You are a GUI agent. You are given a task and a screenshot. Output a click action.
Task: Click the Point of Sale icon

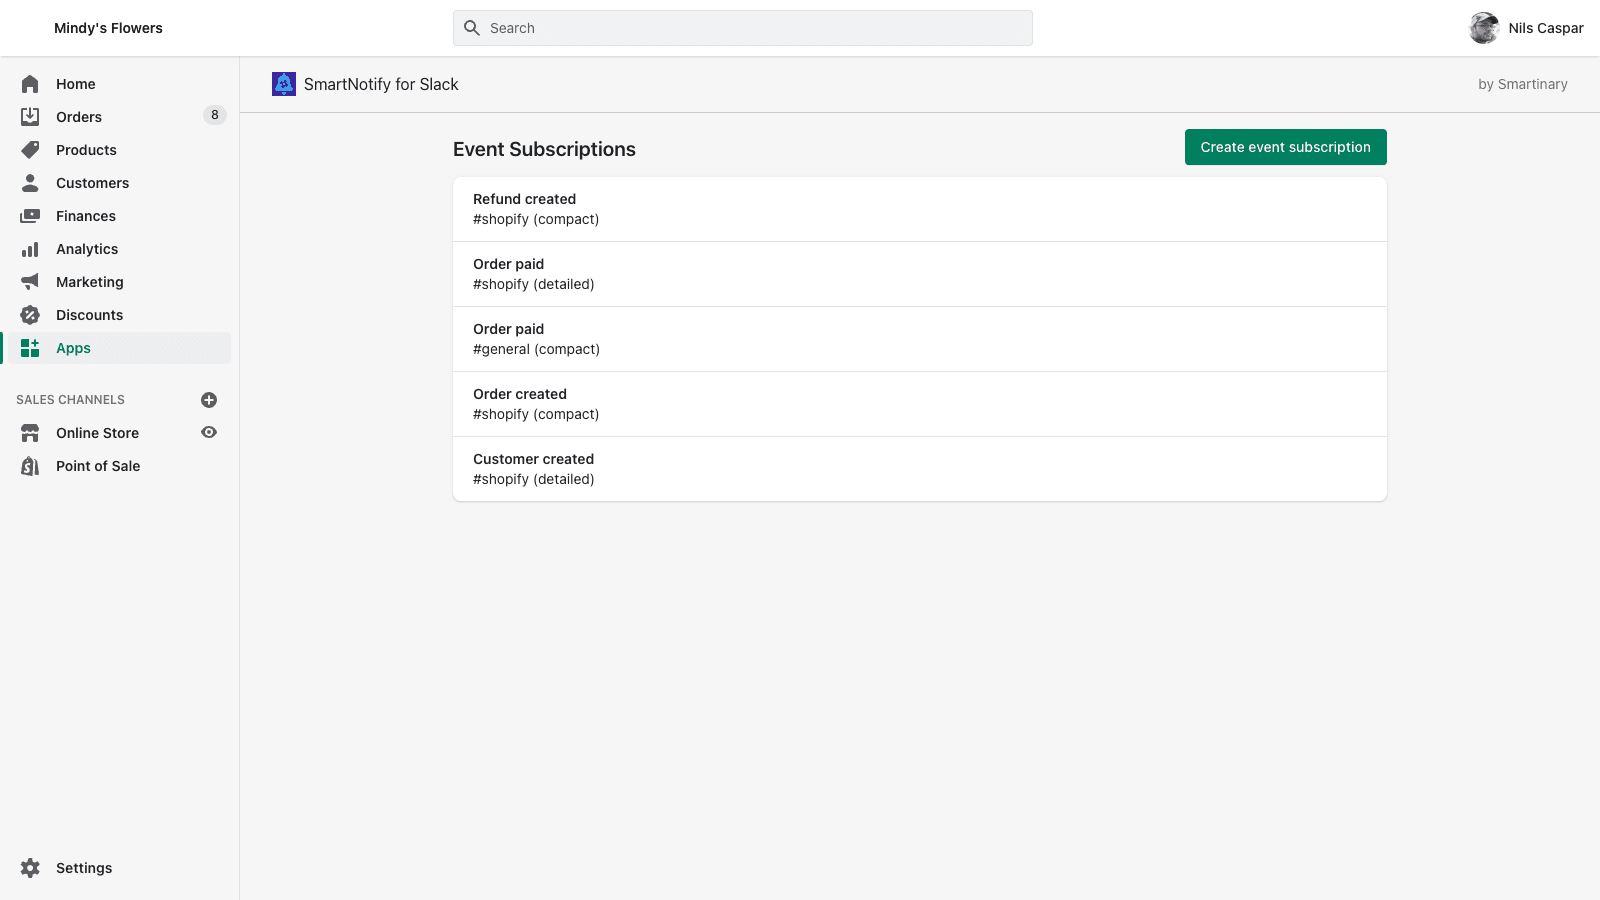[x=30, y=466]
